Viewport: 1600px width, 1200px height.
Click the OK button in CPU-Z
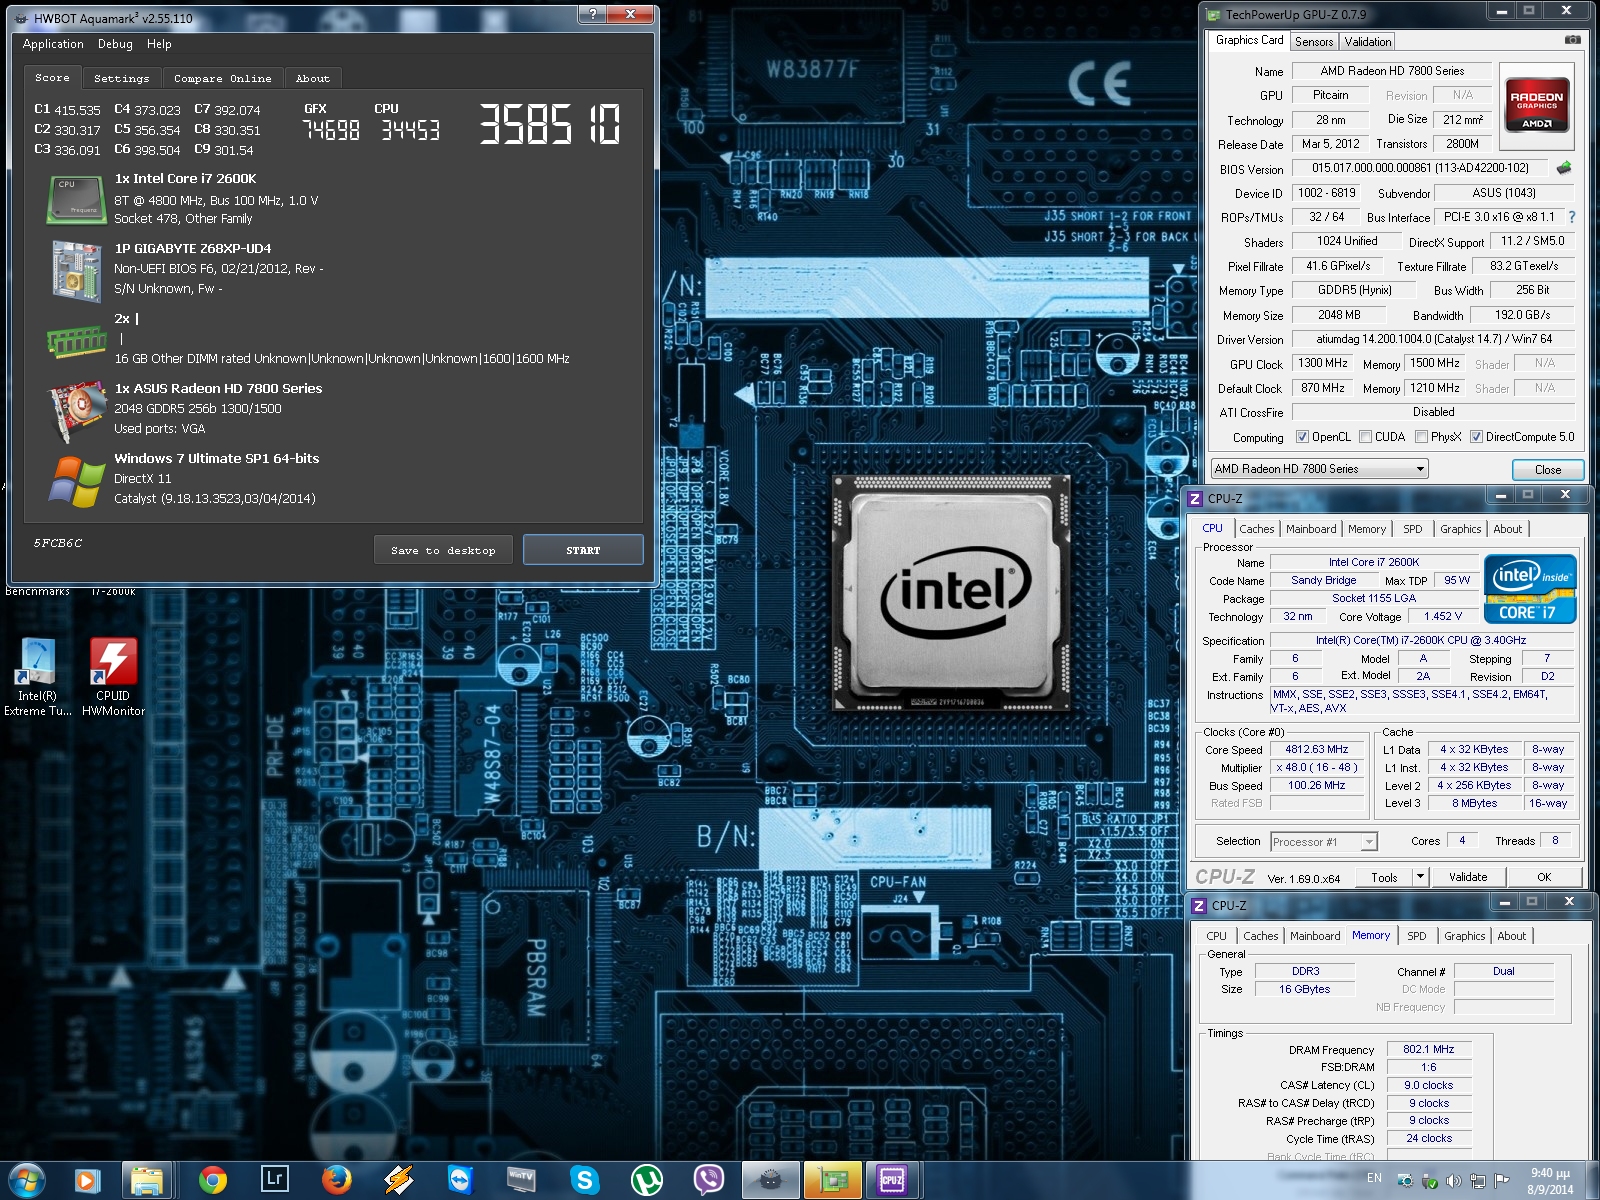pos(1544,877)
